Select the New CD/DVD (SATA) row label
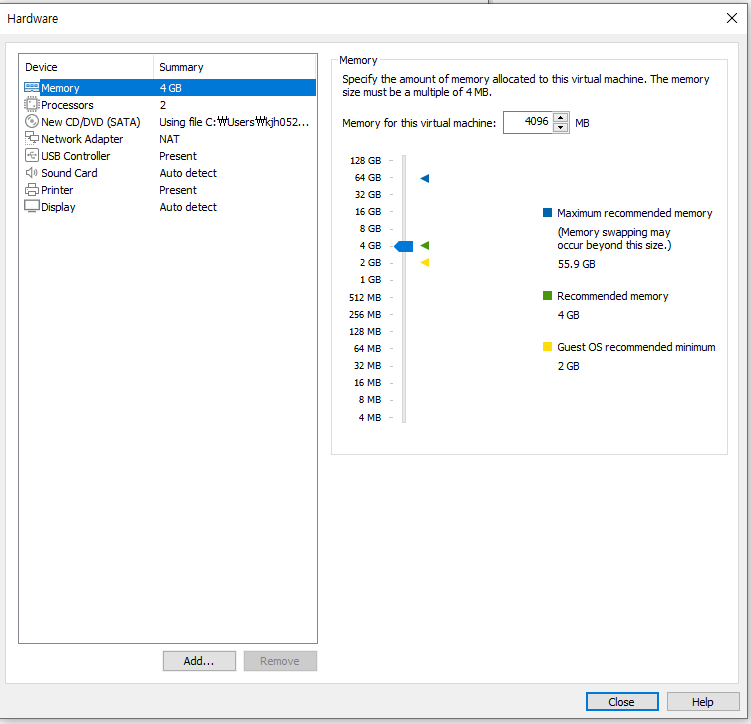The image size is (751, 724). pos(91,122)
